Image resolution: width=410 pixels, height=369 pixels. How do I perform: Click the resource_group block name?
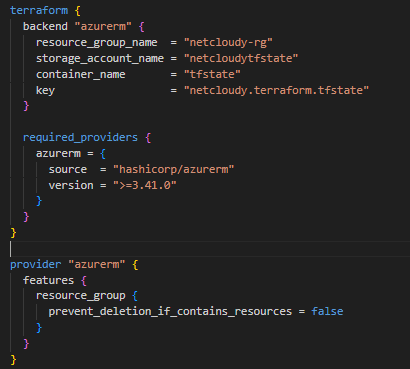coord(81,296)
